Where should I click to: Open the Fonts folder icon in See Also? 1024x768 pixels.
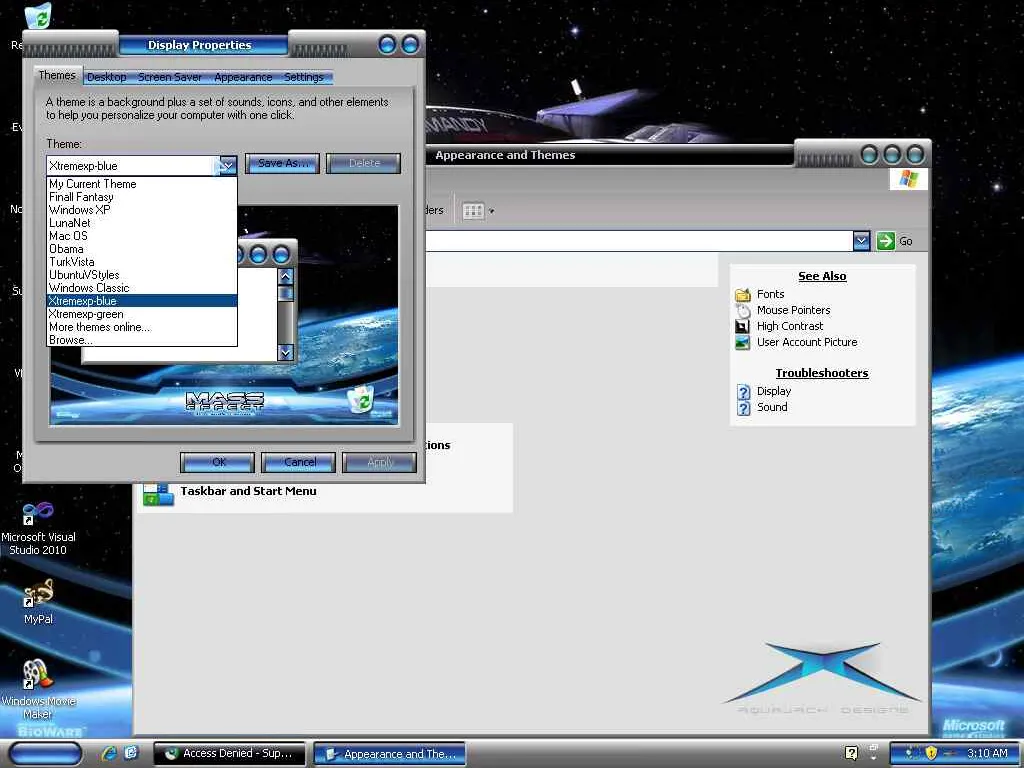(x=743, y=295)
